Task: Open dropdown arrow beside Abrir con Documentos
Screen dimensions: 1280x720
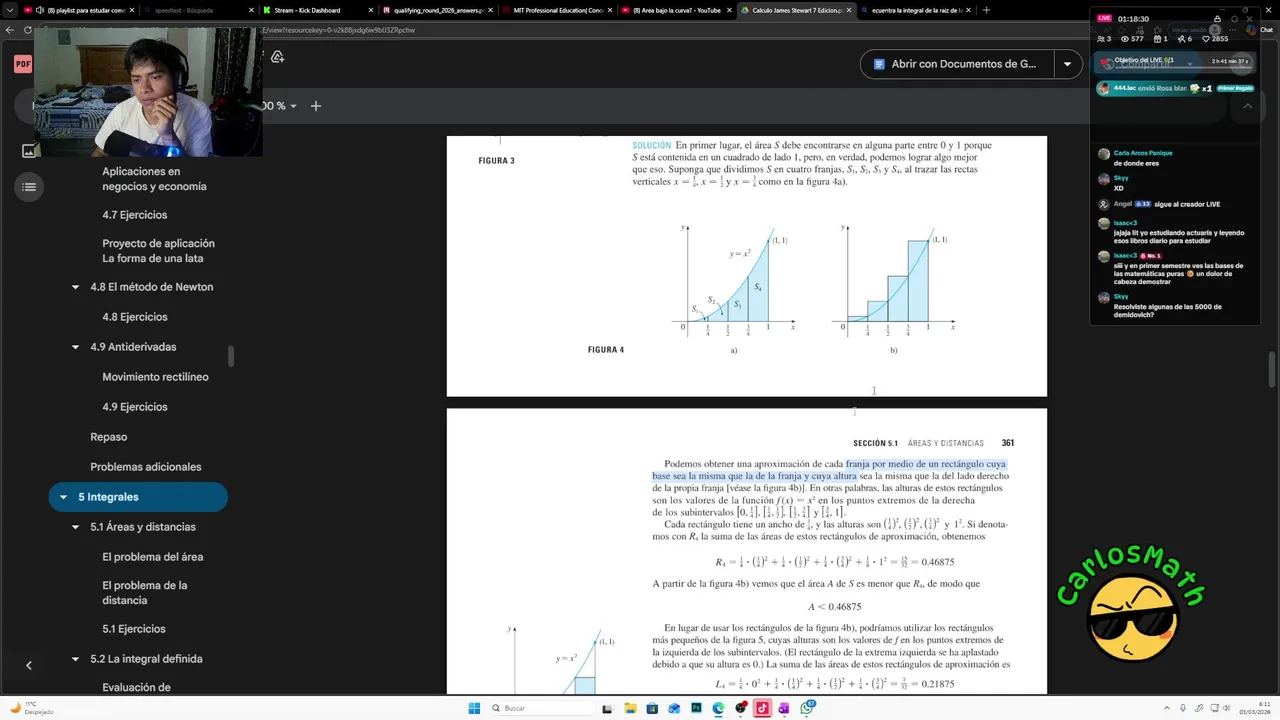Action: click(x=1067, y=64)
